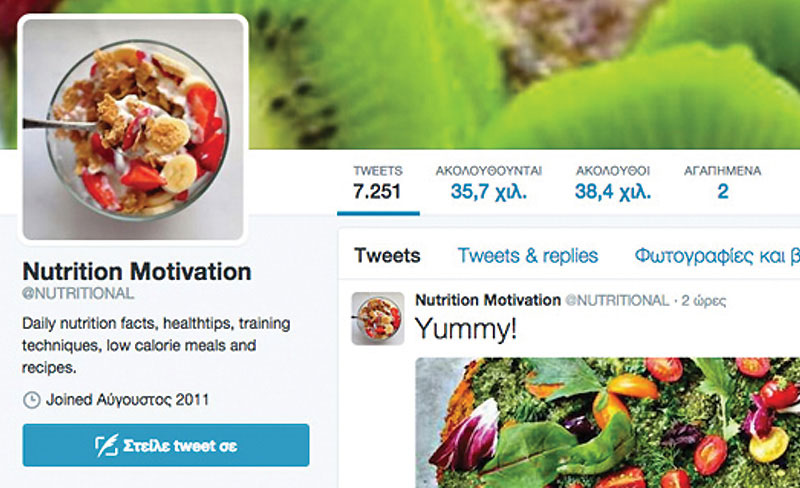Open the ΑΚΟΛΟΥΘΟΥΝΤΑΙ 35,7 χιλ. following list

coord(489,183)
